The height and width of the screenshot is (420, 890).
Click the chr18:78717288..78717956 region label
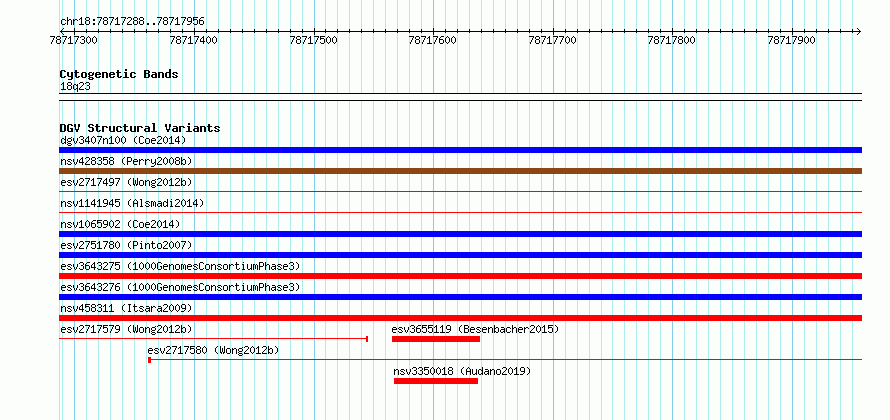[x=132, y=22]
